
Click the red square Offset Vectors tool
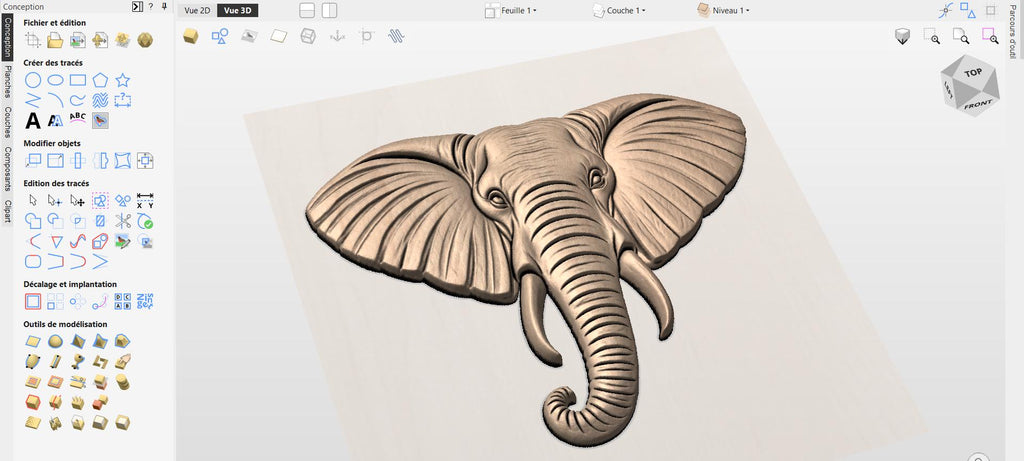(x=33, y=301)
